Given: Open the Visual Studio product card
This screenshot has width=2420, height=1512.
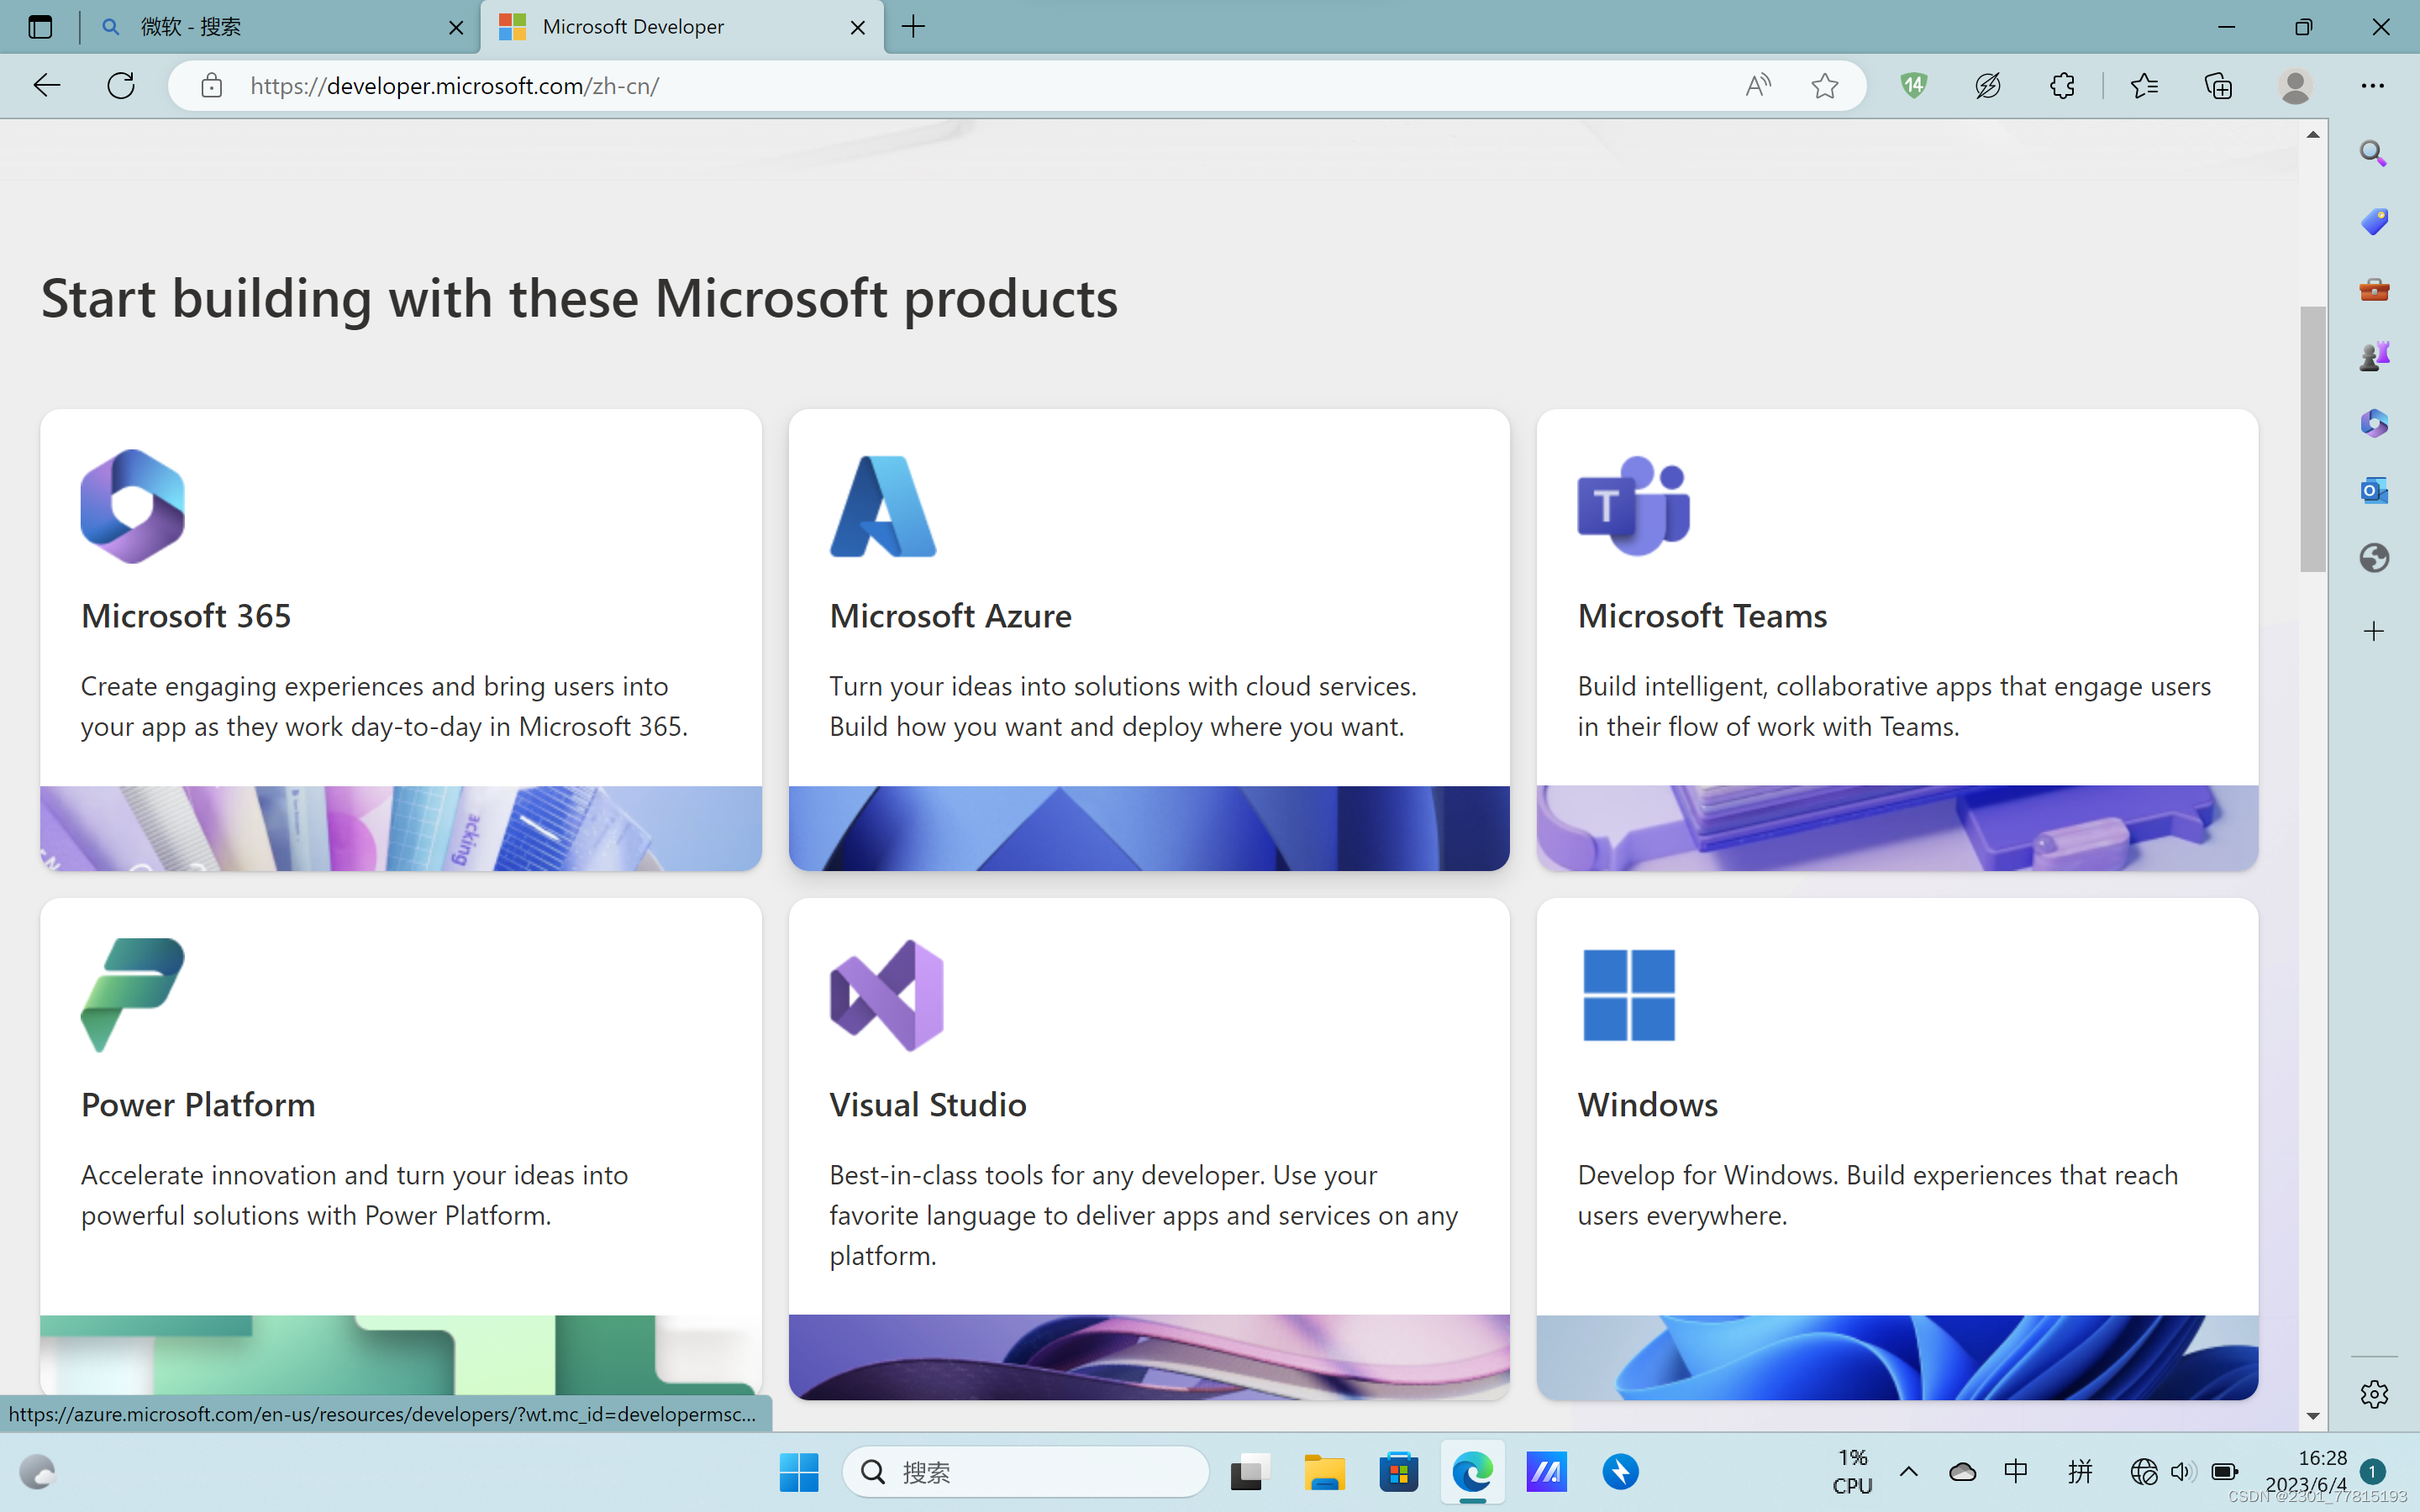Looking at the screenshot, I should click(x=1148, y=1148).
